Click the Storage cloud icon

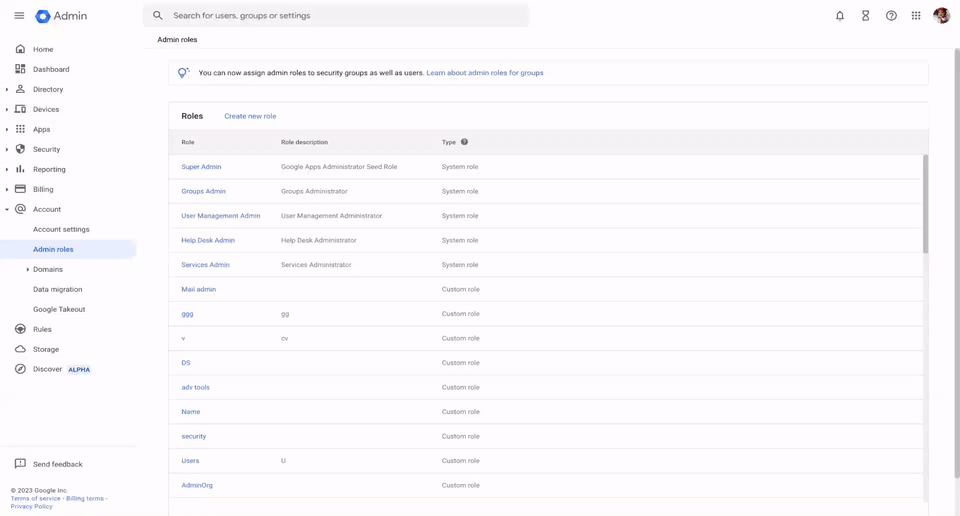(x=20, y=349)
